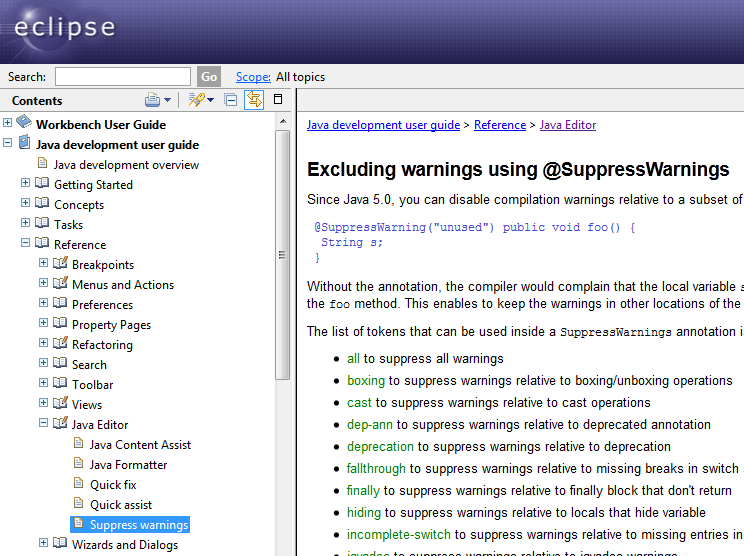The image size is (744, 556).
Task: Click the Java development overview page icon
Action: pos(42,163)
